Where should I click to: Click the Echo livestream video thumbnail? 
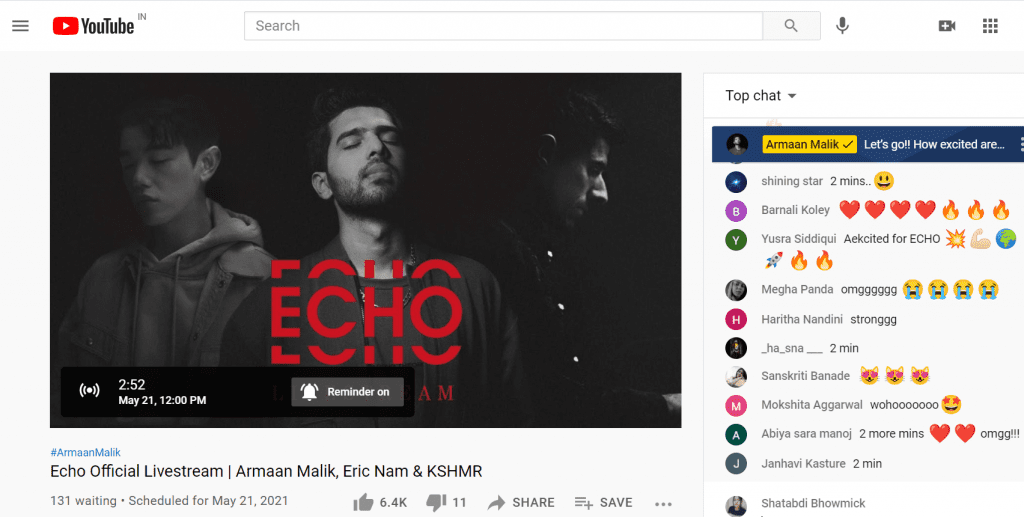pos(366,250)
